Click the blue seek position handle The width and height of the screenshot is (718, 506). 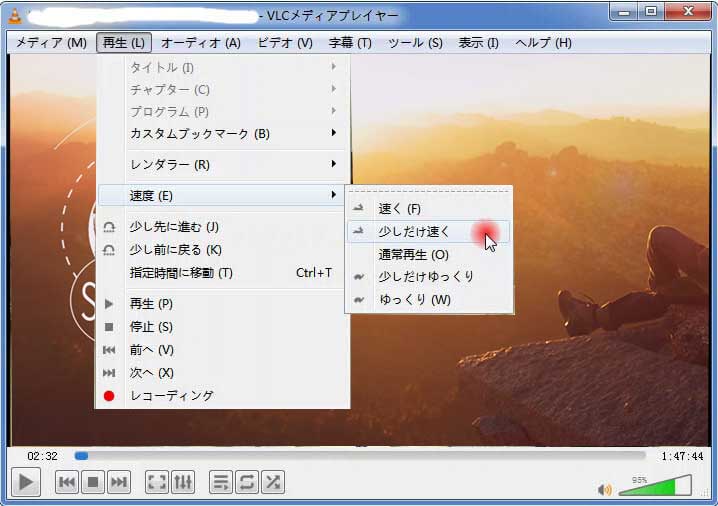point(82,456)
